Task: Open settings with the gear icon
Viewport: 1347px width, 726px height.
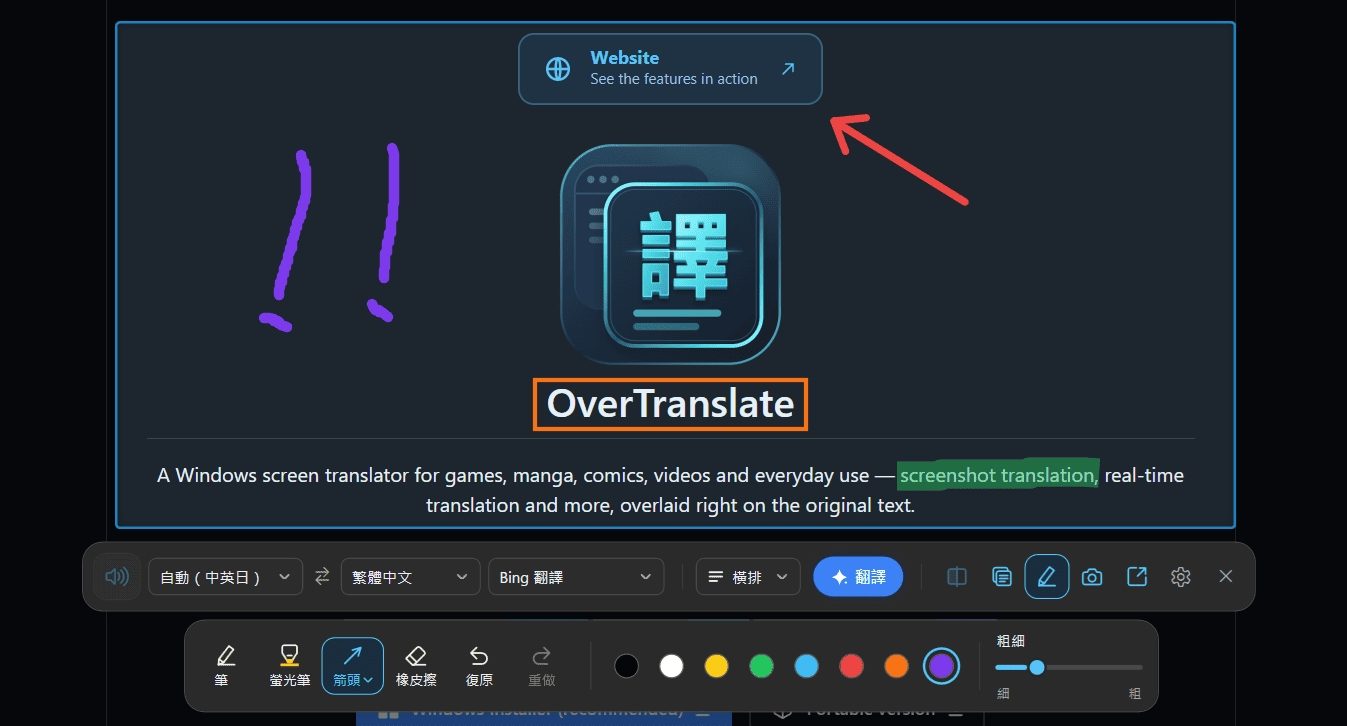Action: 1181,577
